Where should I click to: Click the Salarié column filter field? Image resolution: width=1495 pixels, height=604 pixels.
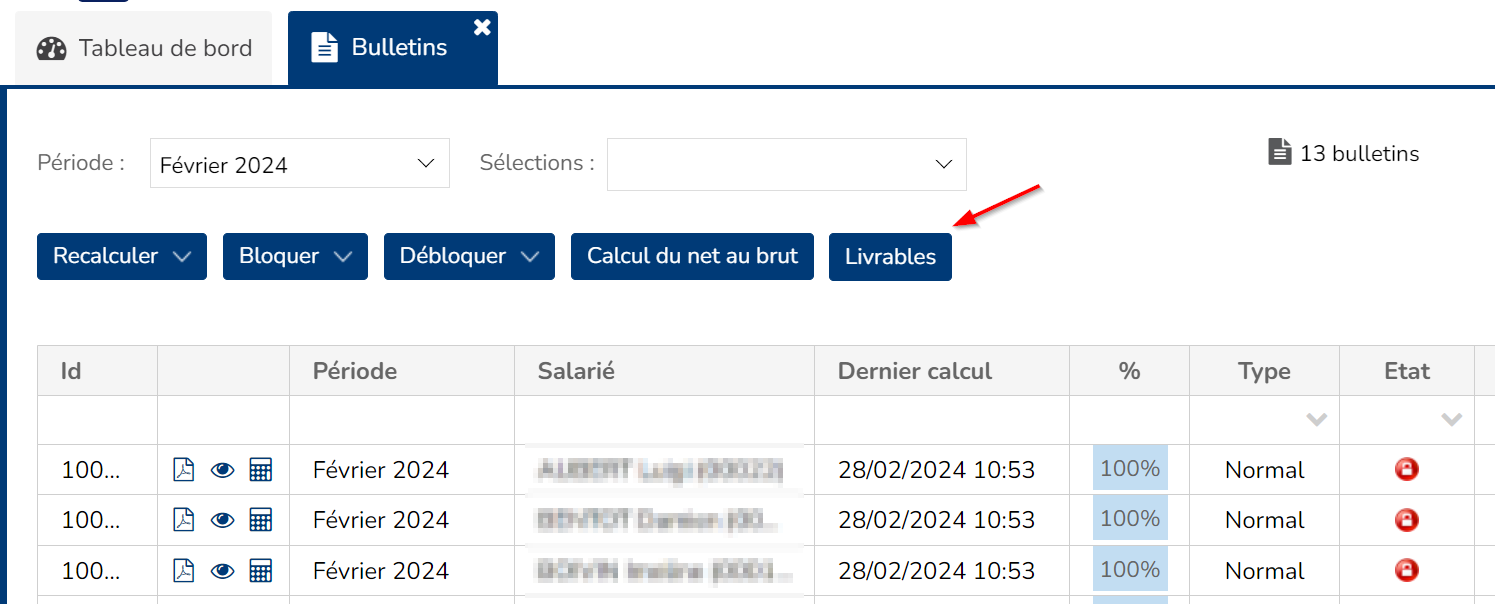664,420
